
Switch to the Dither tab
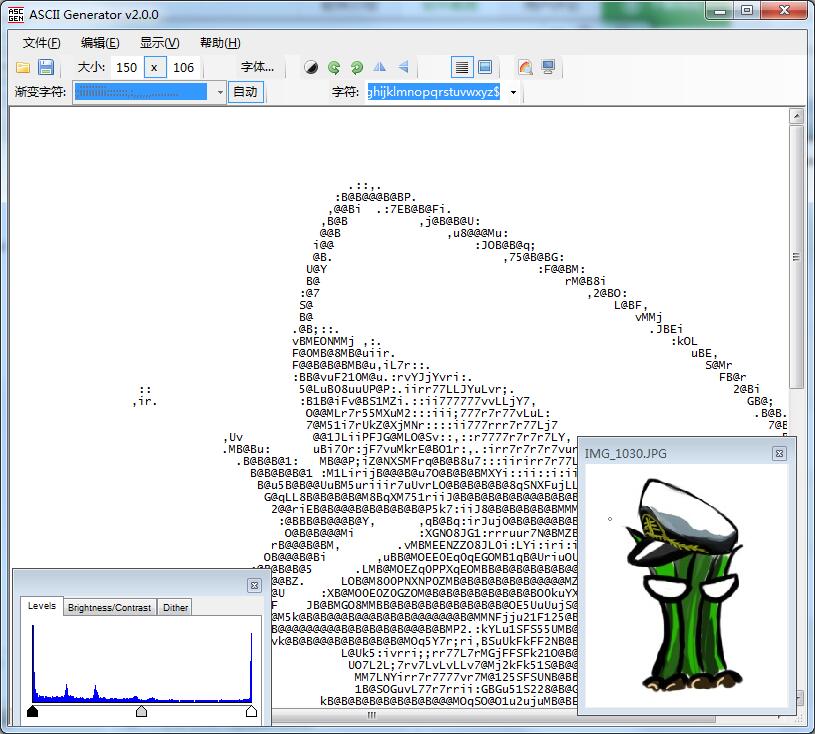[x=175, y=607]
